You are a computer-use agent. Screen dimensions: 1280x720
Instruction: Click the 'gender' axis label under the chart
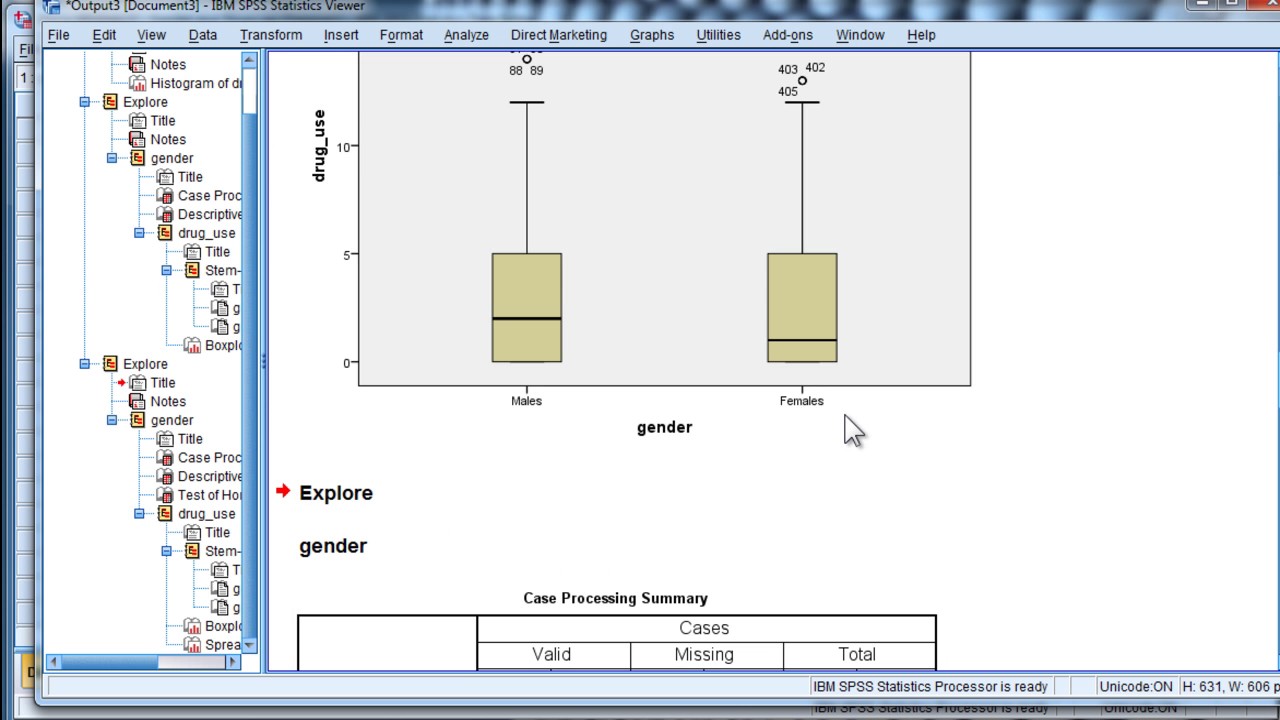(664, 427)
